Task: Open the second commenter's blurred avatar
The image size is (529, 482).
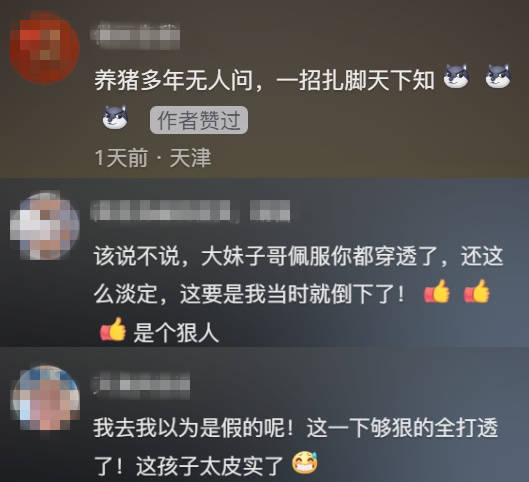Action: pos(45,226)
